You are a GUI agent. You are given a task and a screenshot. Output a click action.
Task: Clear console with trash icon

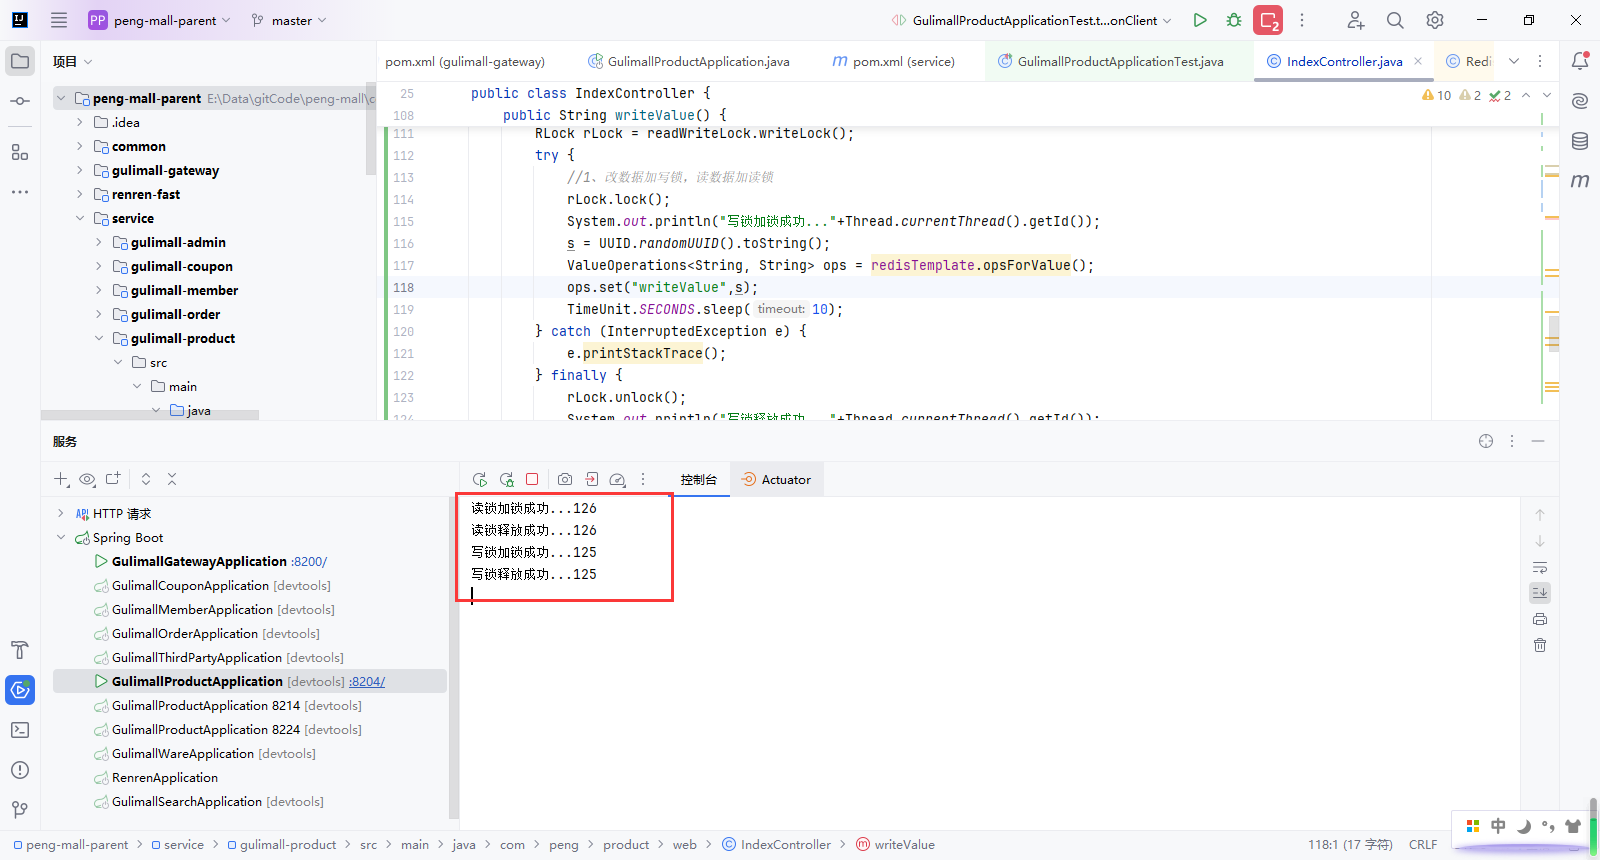tap(1540, 645)
